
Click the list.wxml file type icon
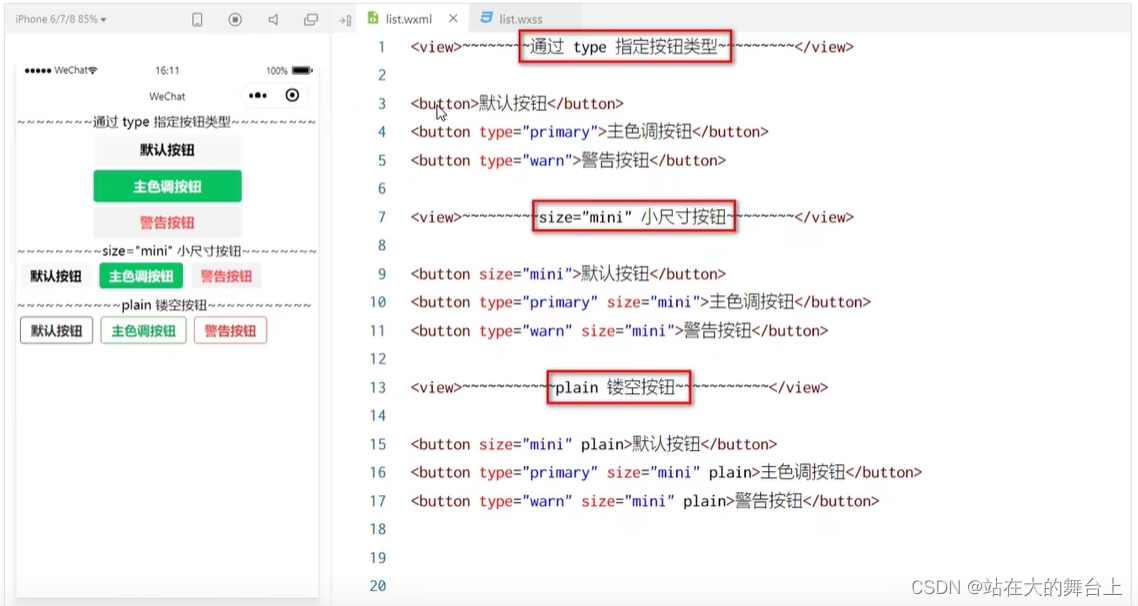[x=373, y=18]
